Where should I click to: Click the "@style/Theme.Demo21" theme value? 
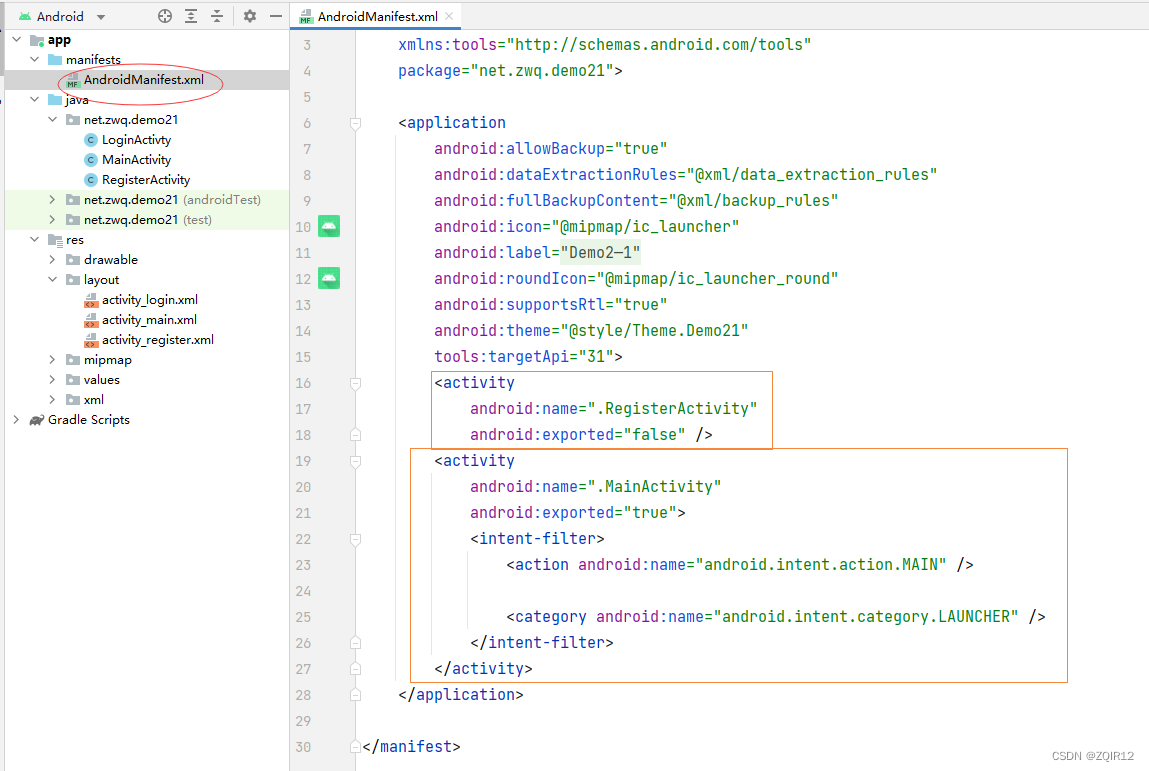(x=654, y=331)
